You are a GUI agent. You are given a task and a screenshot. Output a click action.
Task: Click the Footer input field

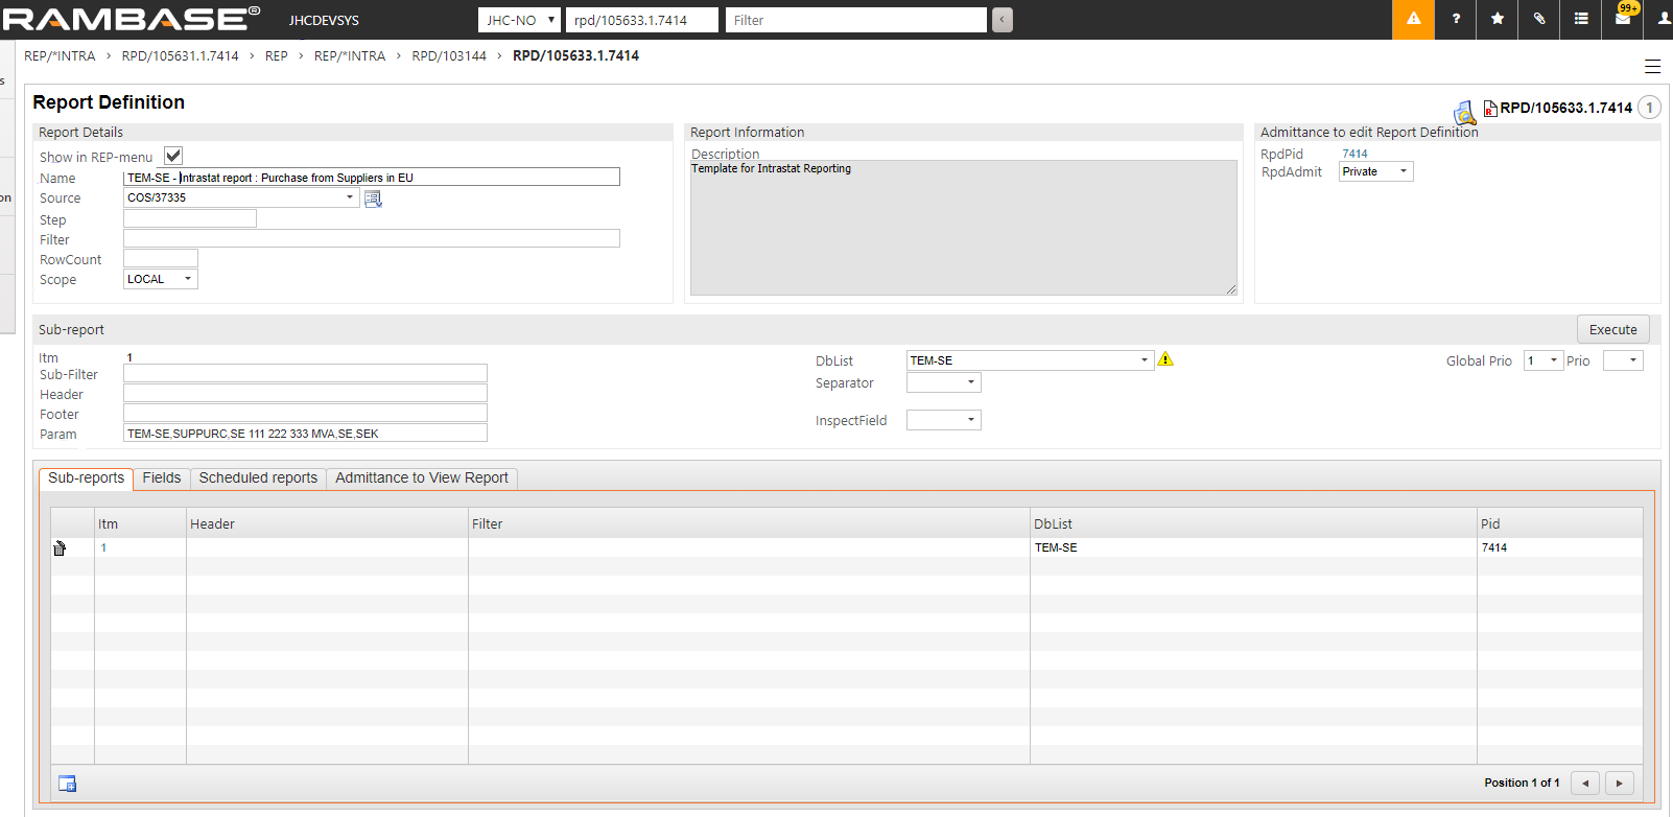coord(305,414)
